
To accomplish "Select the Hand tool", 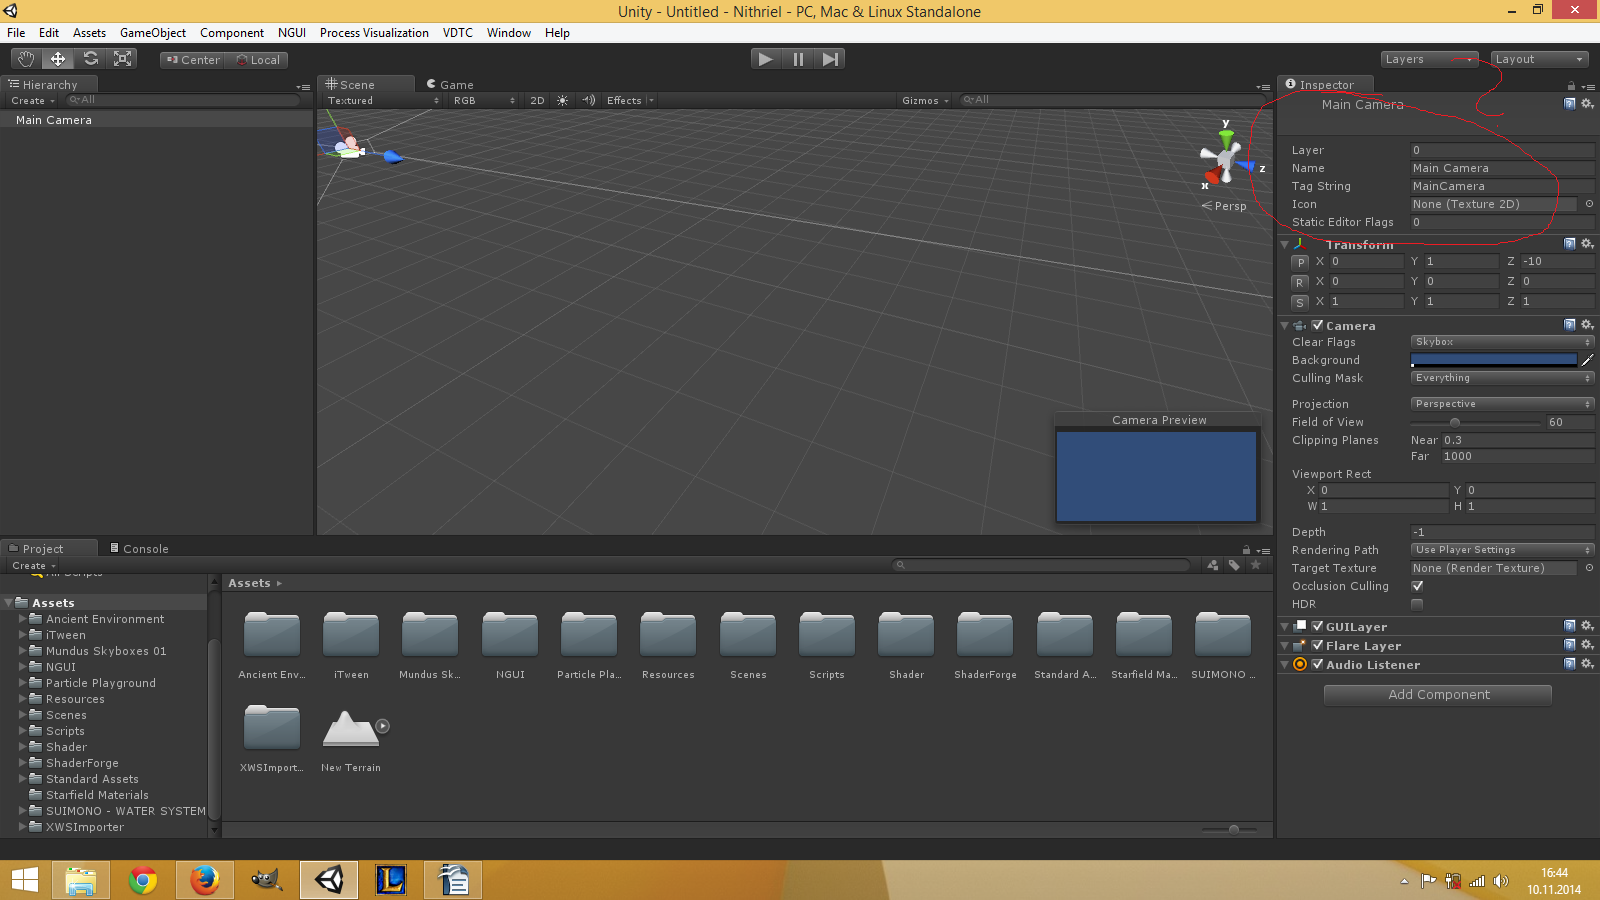I will coord(26,59).
